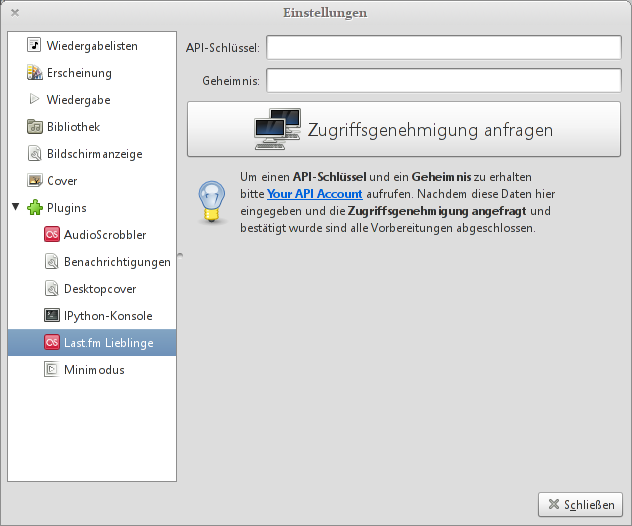
Task: Click the IPython-Konsole terminal icon
Action: tap(52, 315)
